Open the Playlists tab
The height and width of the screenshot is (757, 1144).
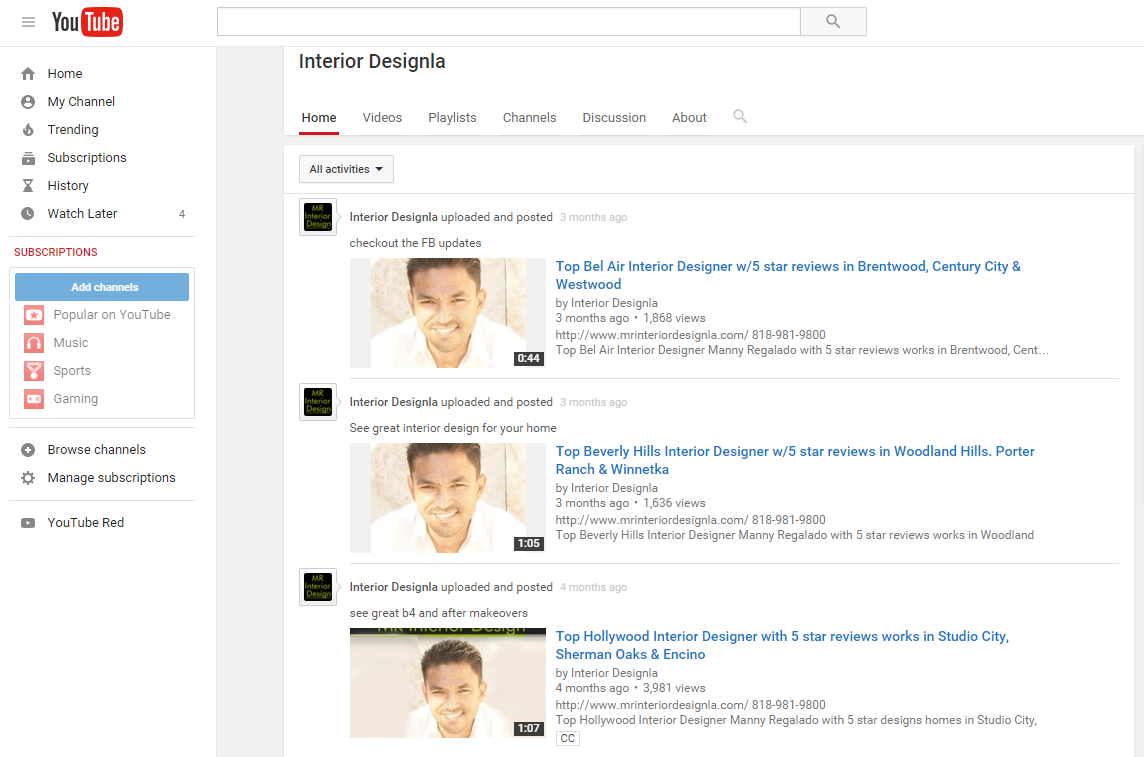(x=452, y=118)
